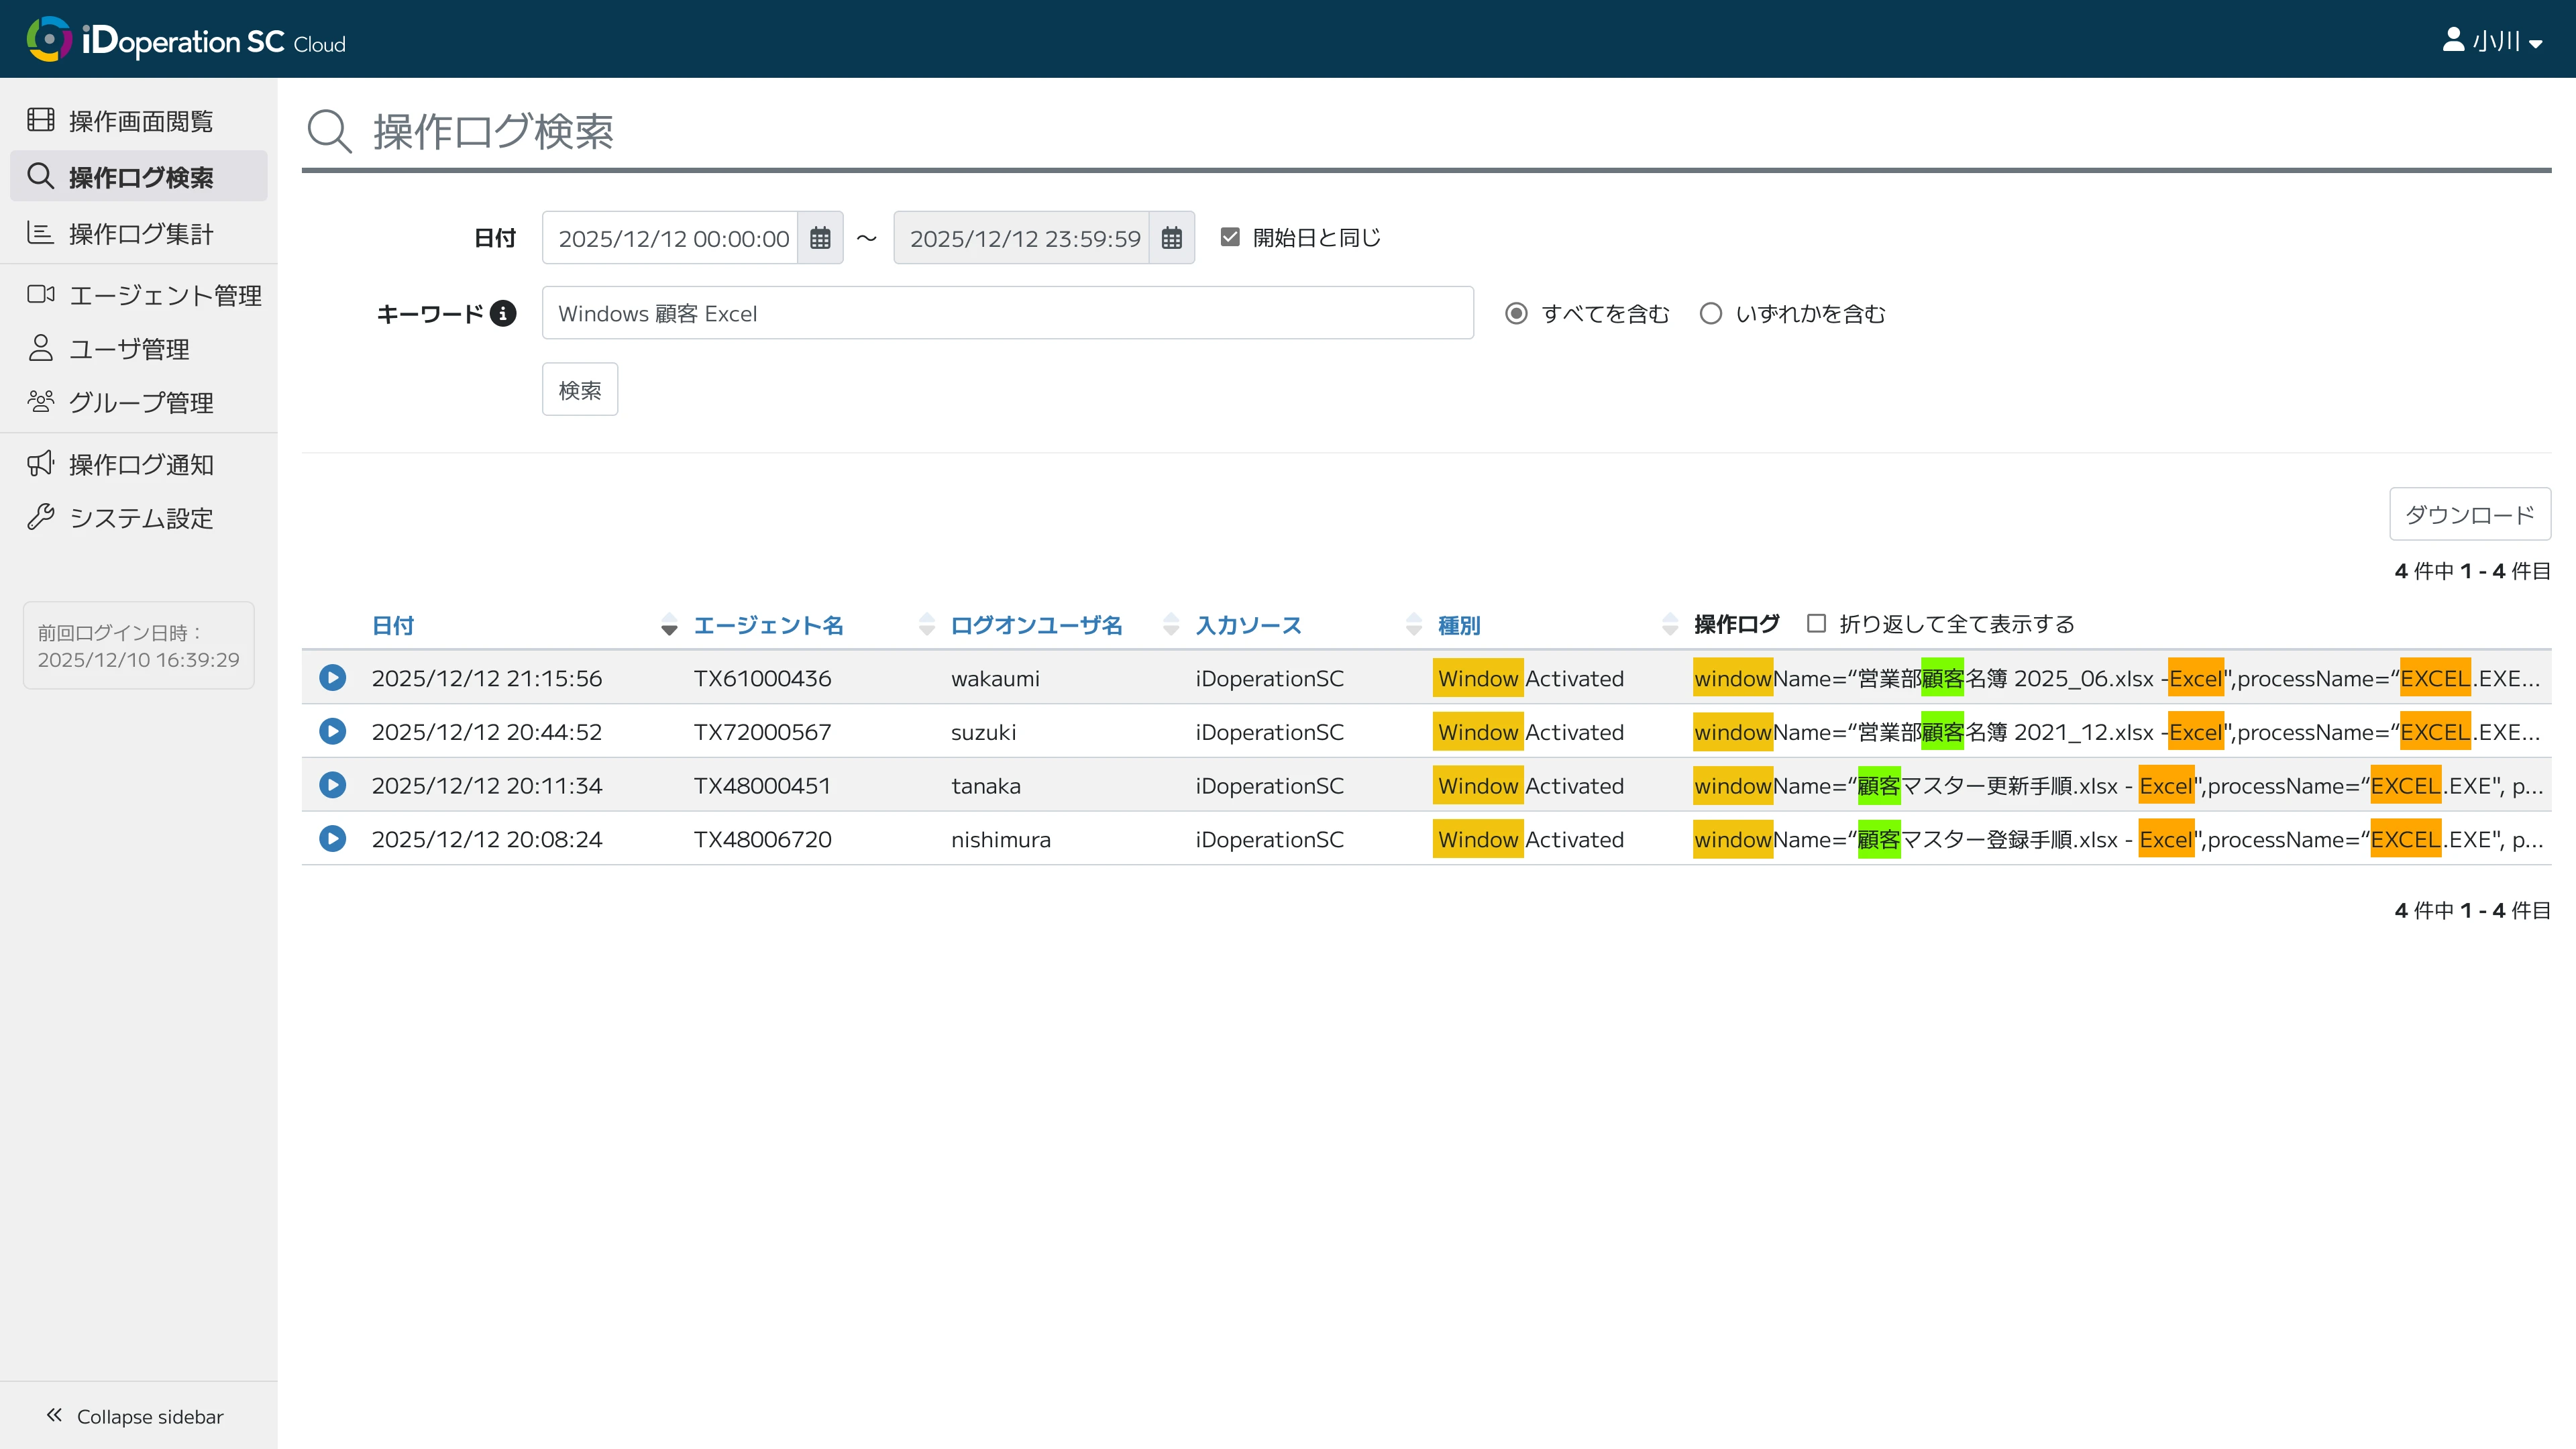
Task: Sort results by the 種別 column
Action: click(1458, 626)
